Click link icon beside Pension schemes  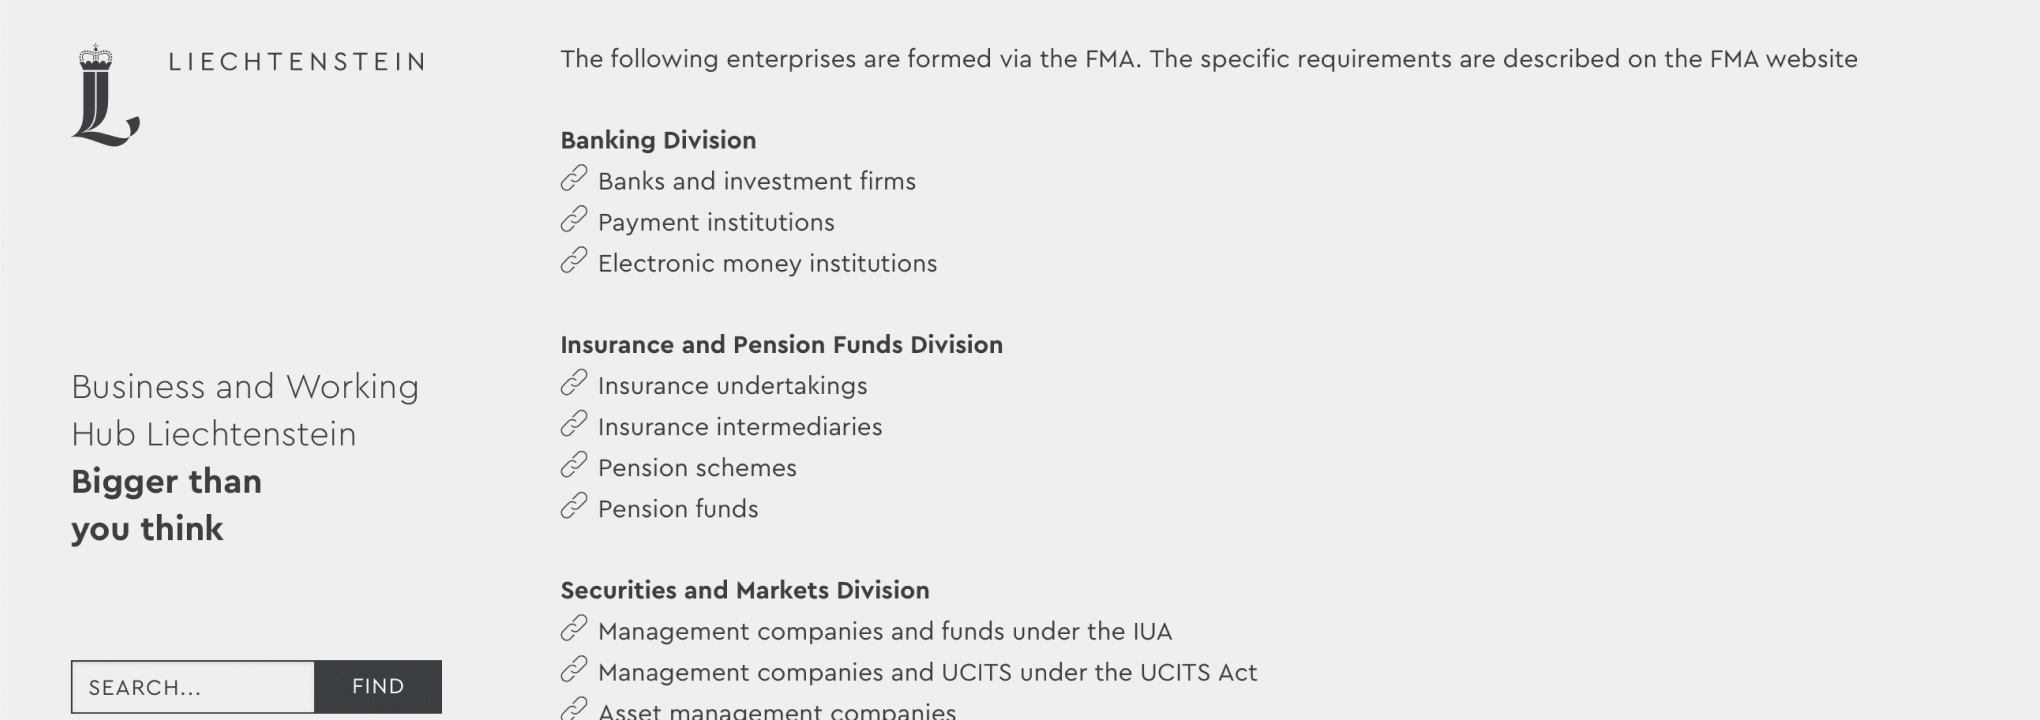(x=574, y=466)
